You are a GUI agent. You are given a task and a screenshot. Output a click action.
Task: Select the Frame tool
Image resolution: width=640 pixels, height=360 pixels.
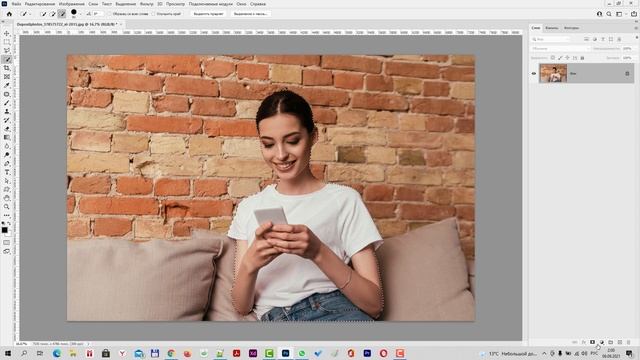tap(7, 77)
